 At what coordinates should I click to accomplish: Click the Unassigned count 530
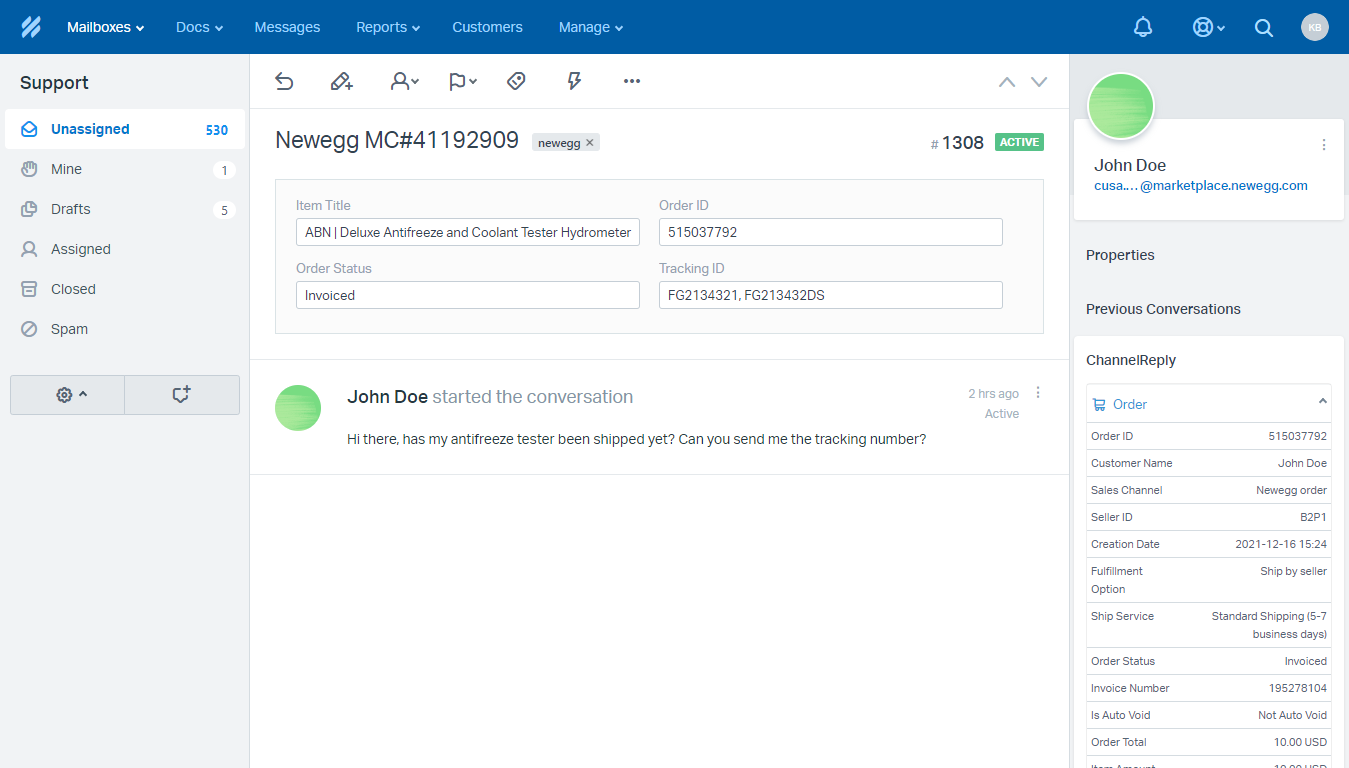[217, 130]
